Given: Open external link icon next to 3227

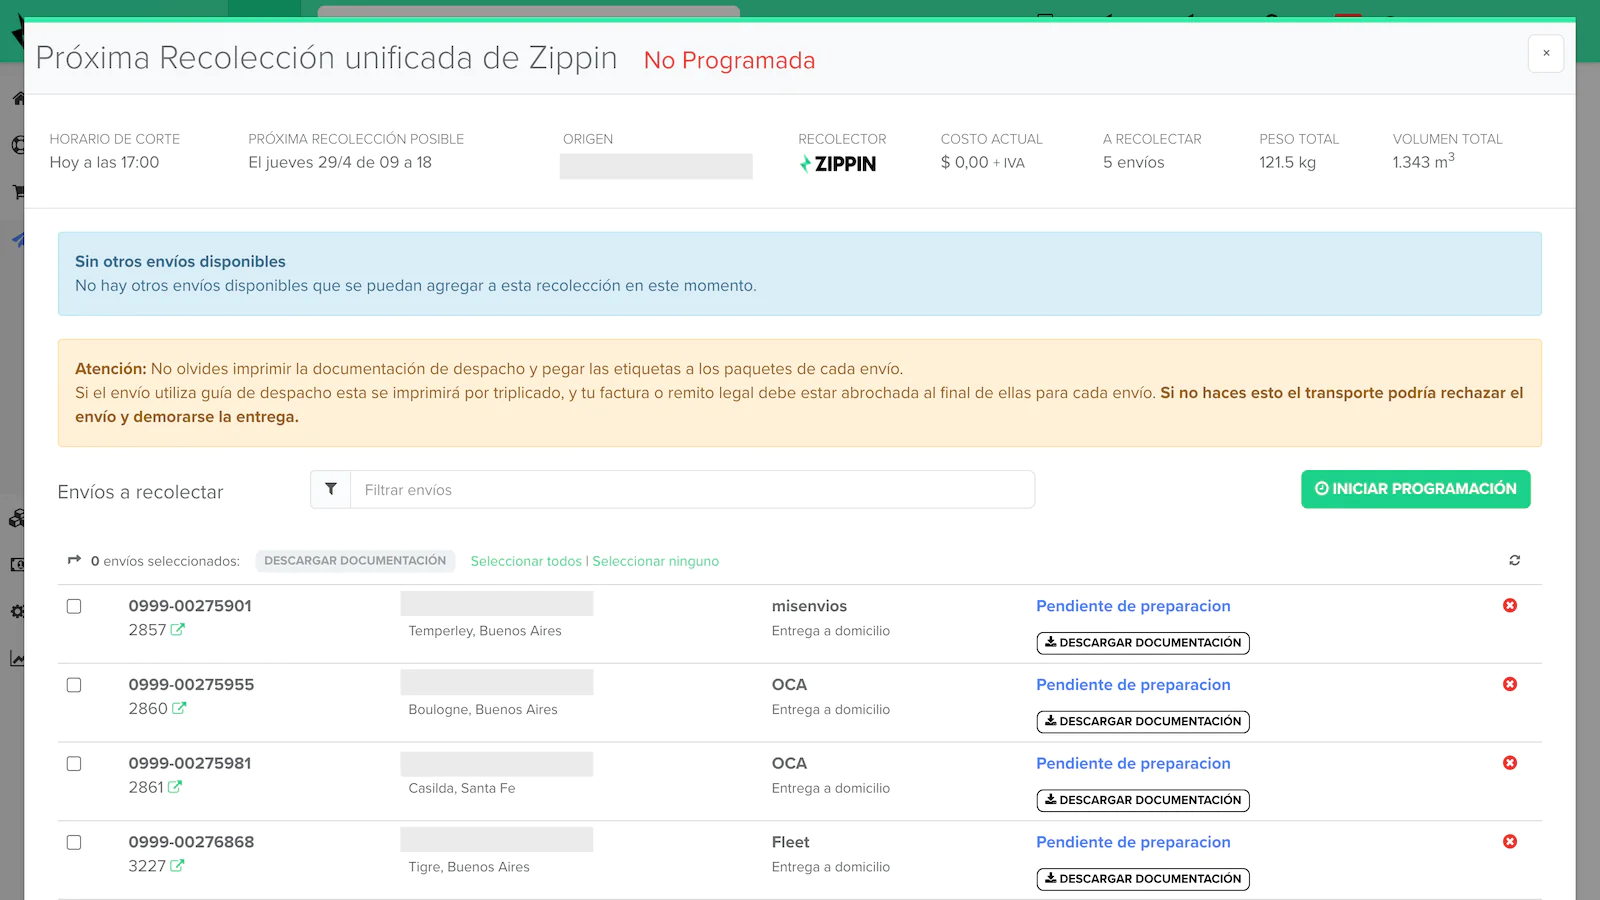Looking at the screenshot, I should pos(177,866).
